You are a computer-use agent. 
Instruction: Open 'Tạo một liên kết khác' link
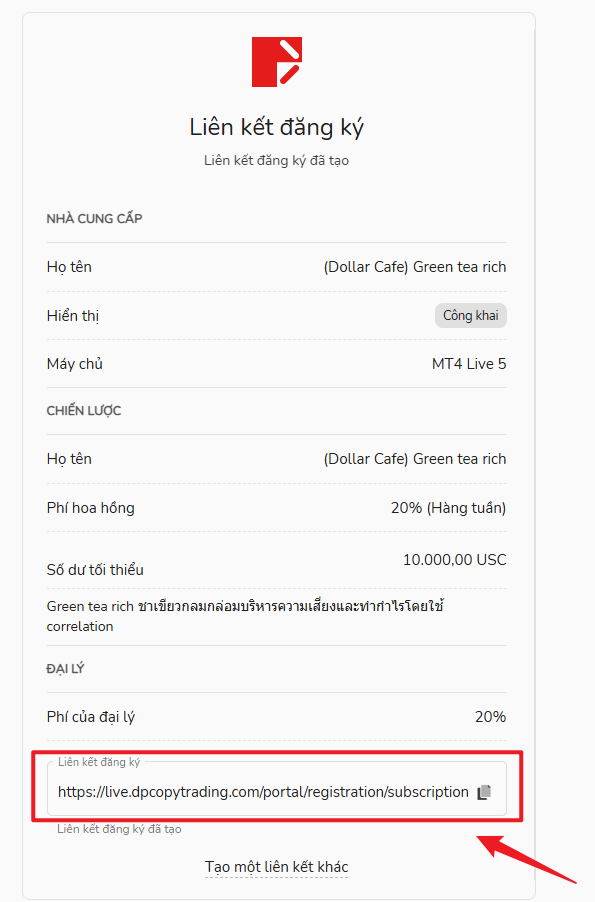[x=277, y=866]
